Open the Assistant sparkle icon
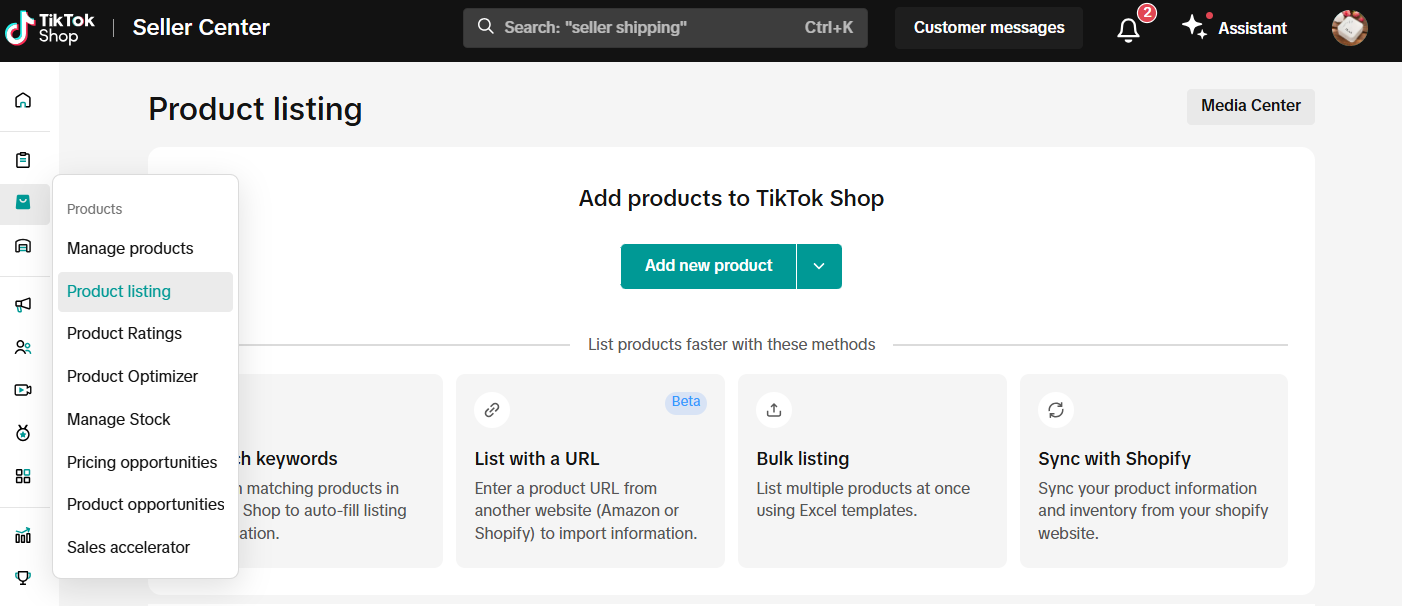1402x606 pixels. [1194, 28]
